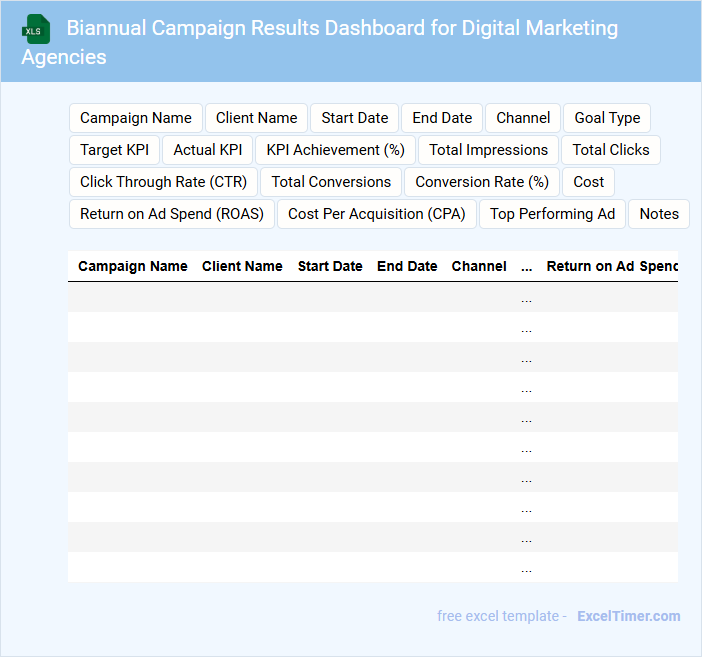Click the Campaign Name column header
The height and width of the screenshot is (657, 702).
133,267
